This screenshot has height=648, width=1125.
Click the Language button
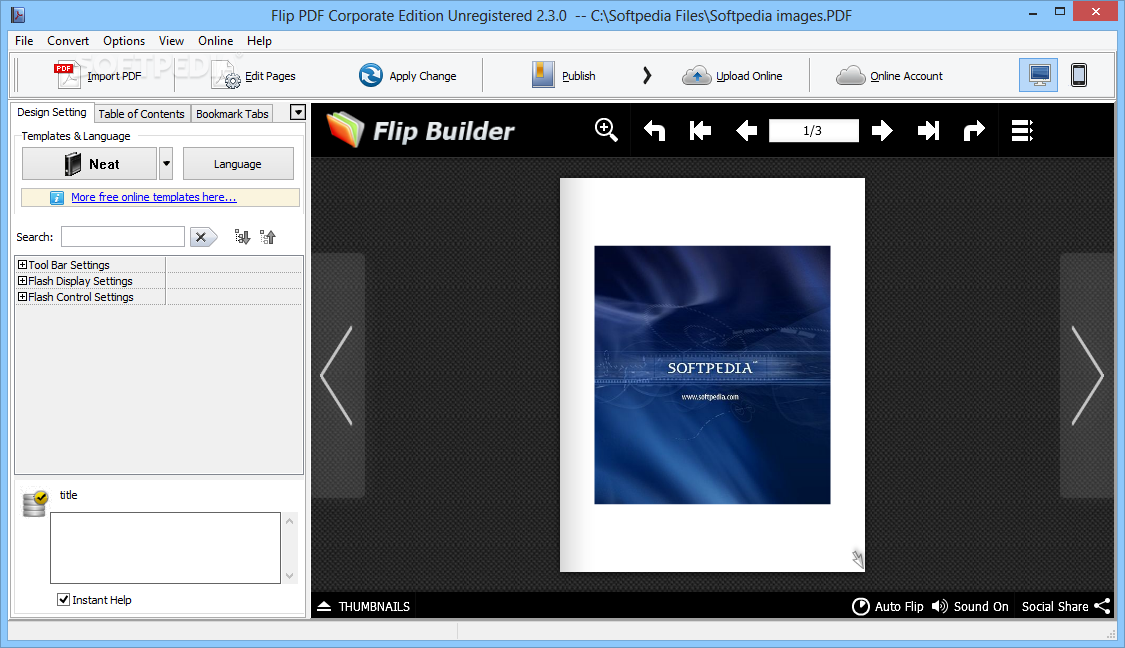(238, 164)
